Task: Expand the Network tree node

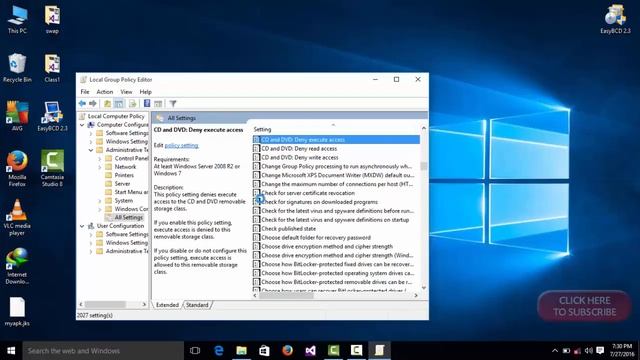Action: pyautogui.click(x=100, y=167)
